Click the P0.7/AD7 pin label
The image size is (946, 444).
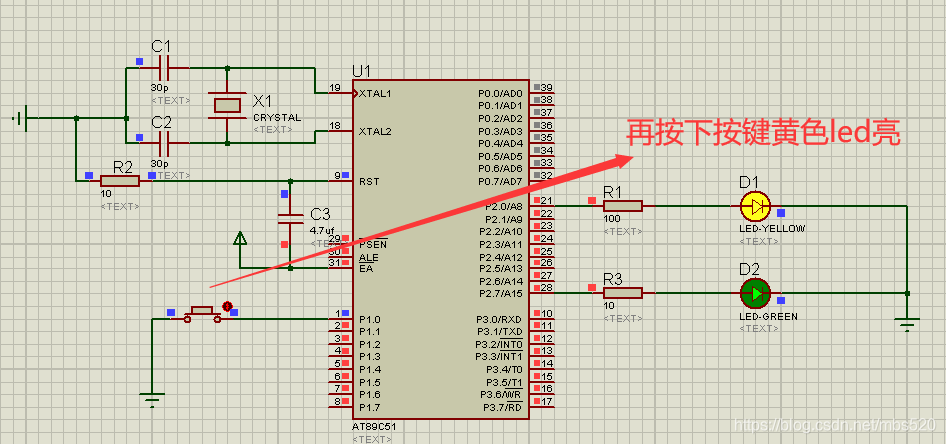tap(500, 181)
